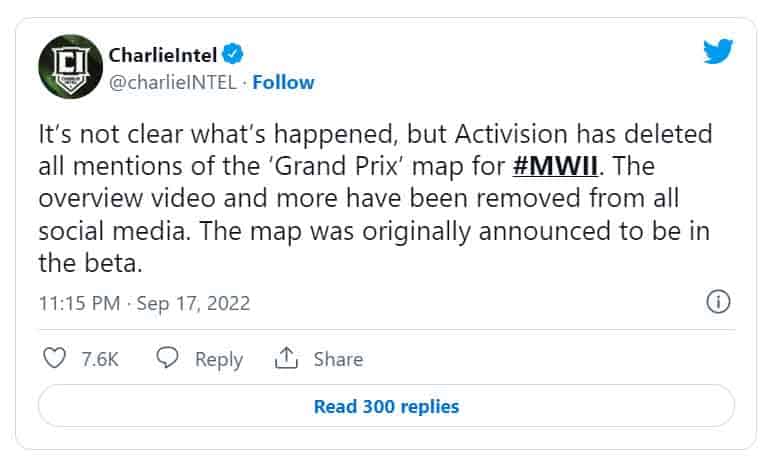
Task: Click the CharlieIntel display name
Action: click(x=162, y=54)
